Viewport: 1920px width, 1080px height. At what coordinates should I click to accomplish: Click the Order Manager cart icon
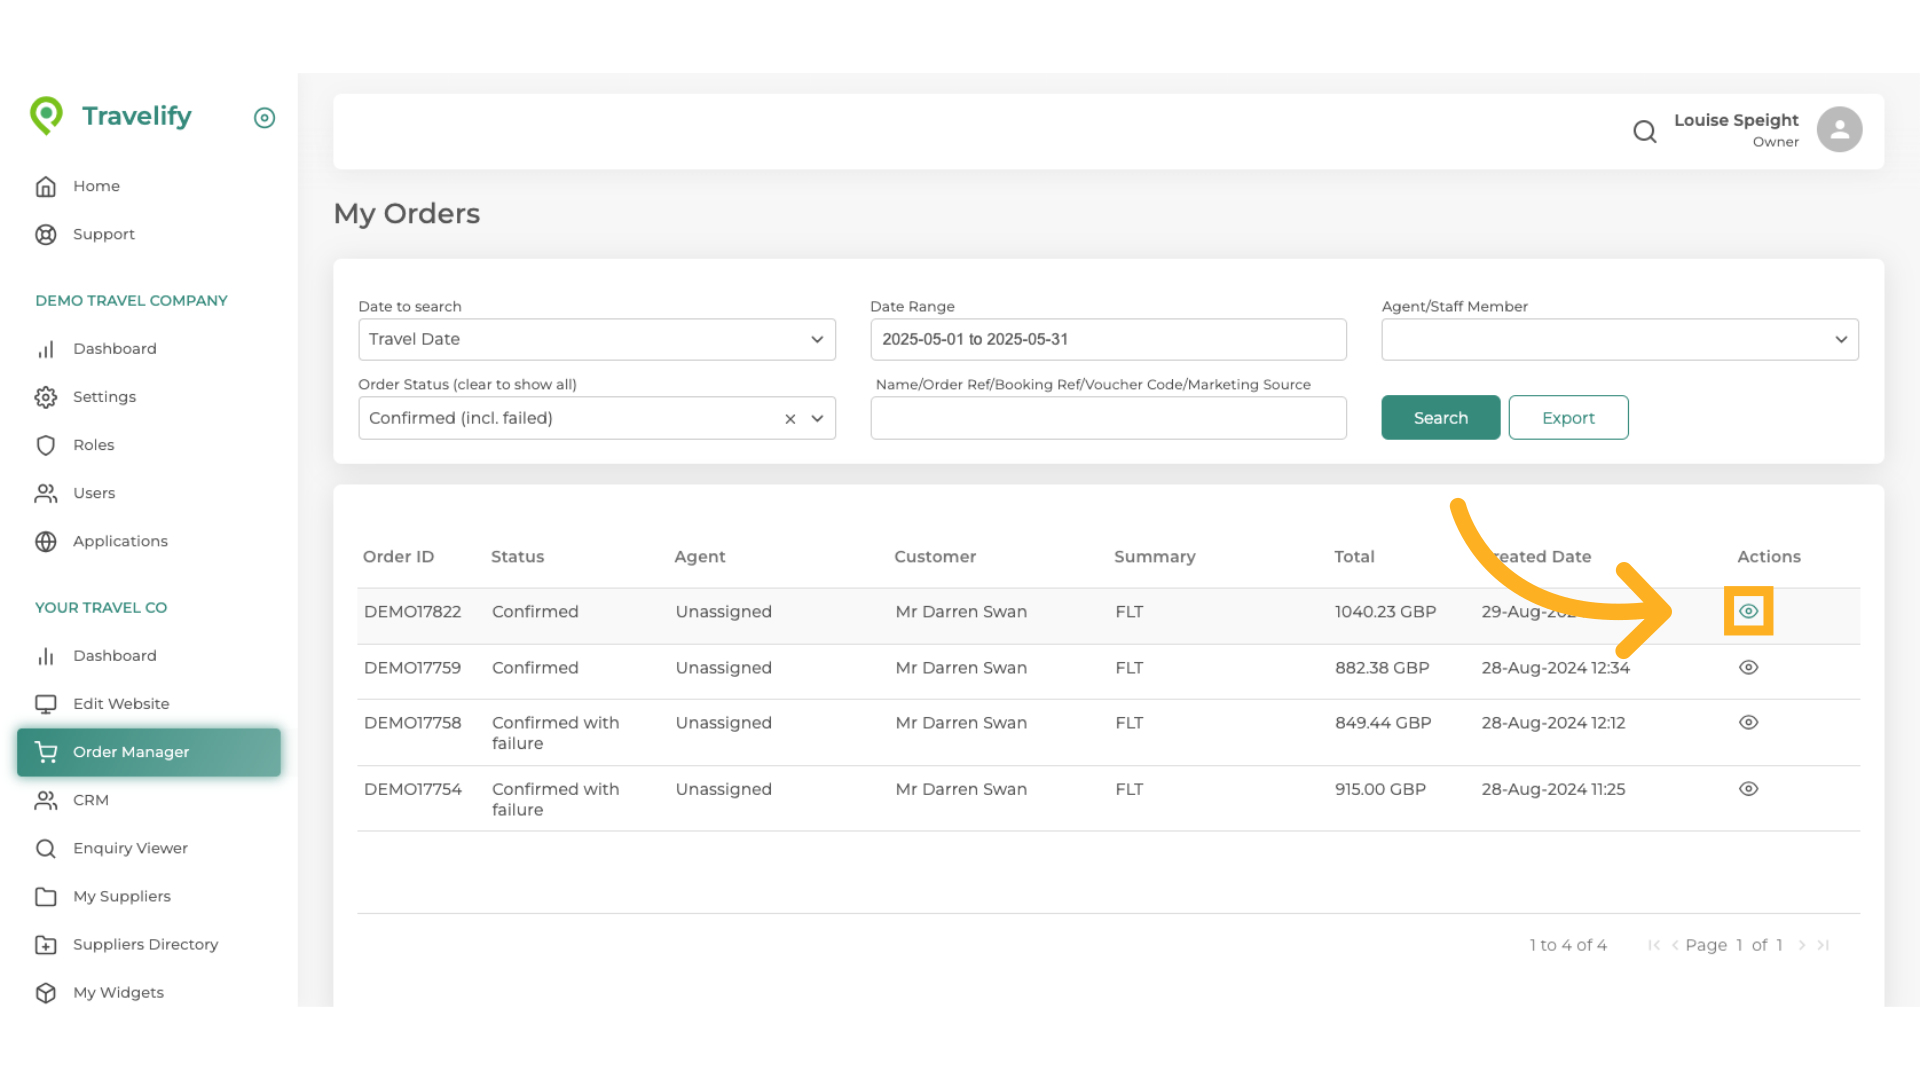[x=46, y=751]
